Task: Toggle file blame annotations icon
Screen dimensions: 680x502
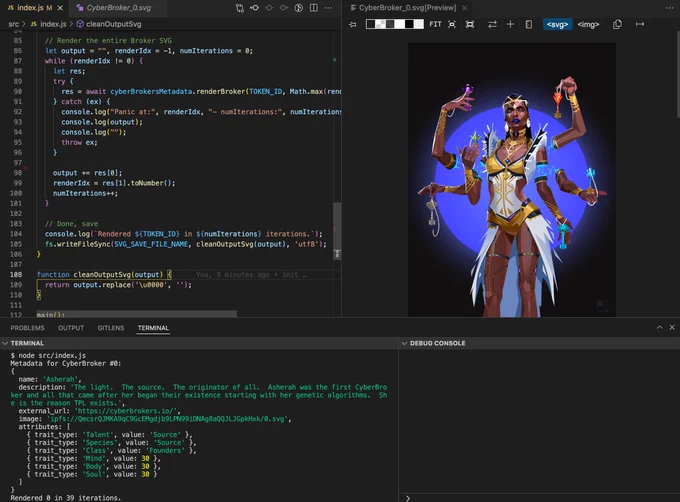Action: click(x=298, y=8)
